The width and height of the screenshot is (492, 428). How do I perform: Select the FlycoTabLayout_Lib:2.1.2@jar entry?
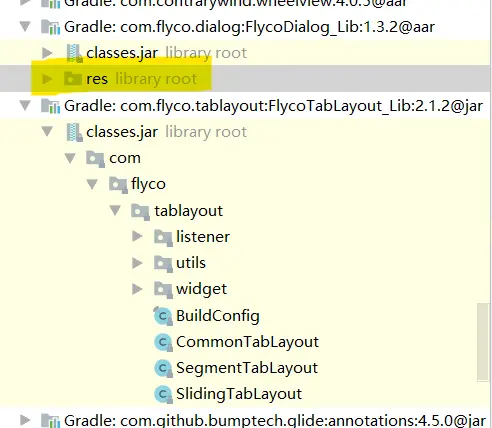tap(273, 106)
